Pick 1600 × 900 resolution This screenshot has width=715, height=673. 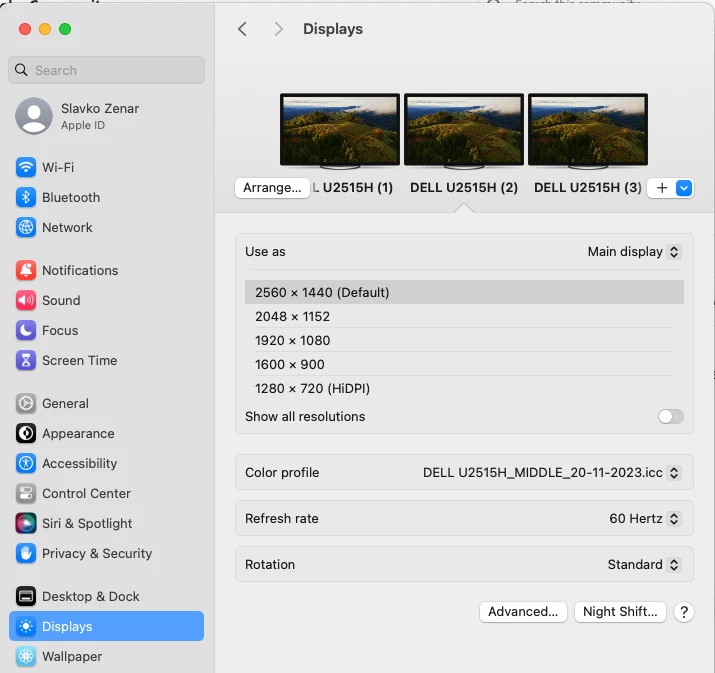click(464, 365)
